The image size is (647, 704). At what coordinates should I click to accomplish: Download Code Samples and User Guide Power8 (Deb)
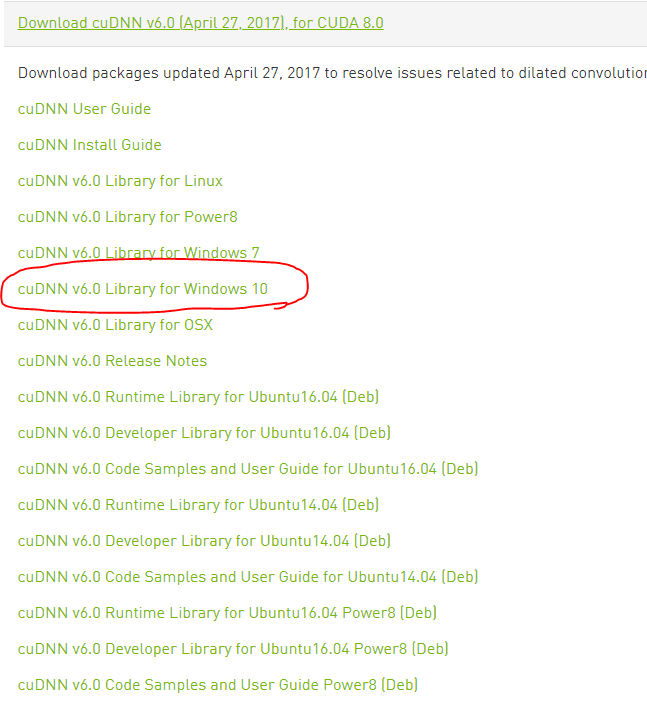click(218, 685)
